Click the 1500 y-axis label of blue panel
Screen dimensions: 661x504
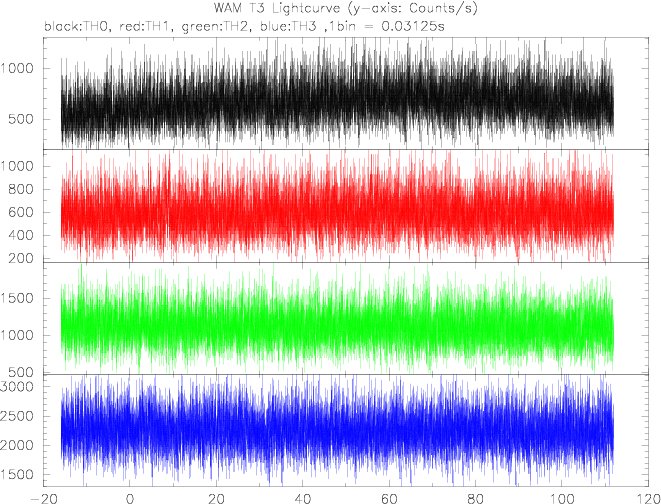point(16,475)
